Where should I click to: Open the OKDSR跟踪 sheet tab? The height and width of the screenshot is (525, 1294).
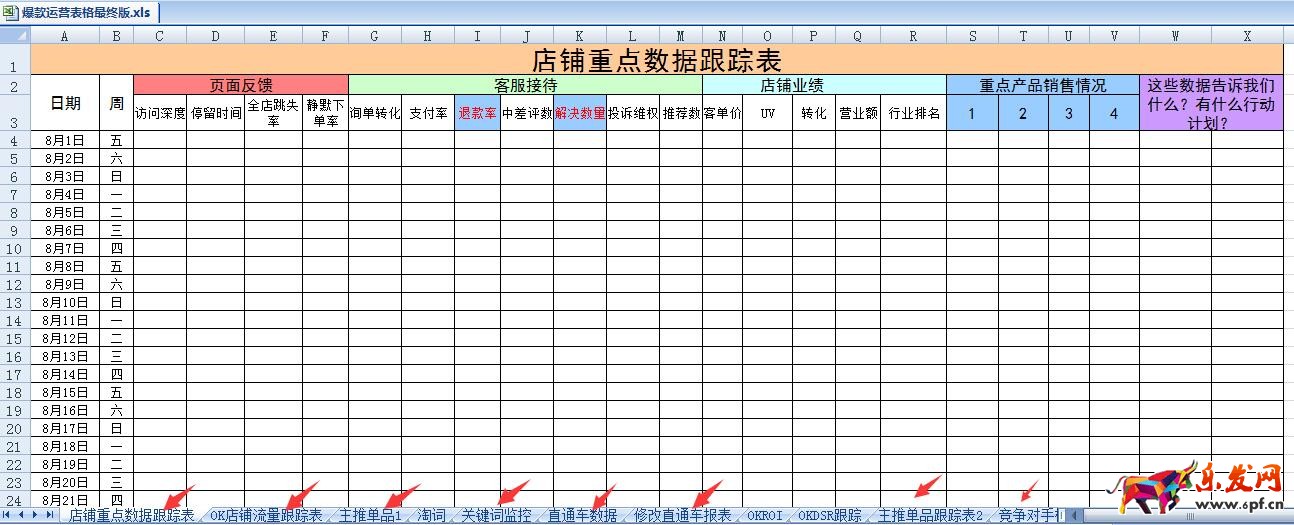point(829,516)
